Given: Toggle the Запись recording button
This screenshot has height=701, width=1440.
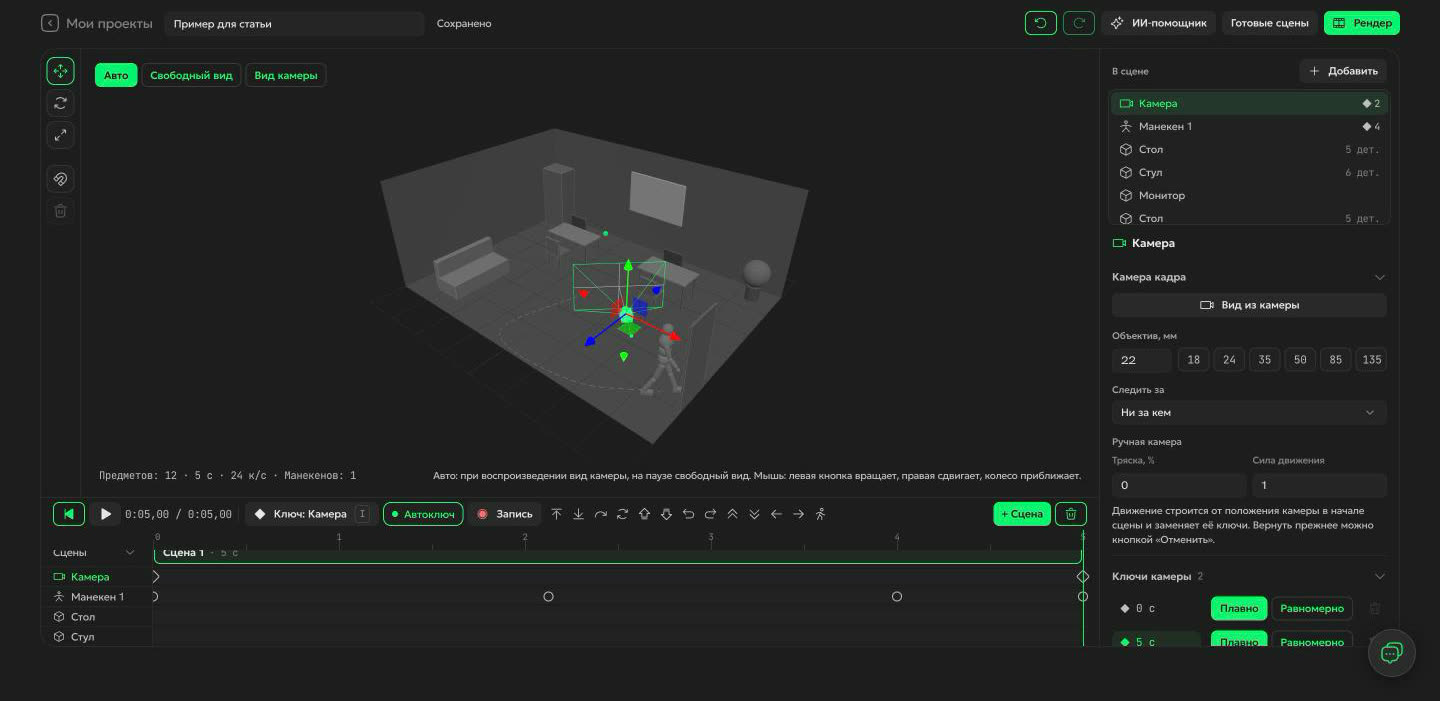Looking at the screenshot, I should tap(505, 514).
